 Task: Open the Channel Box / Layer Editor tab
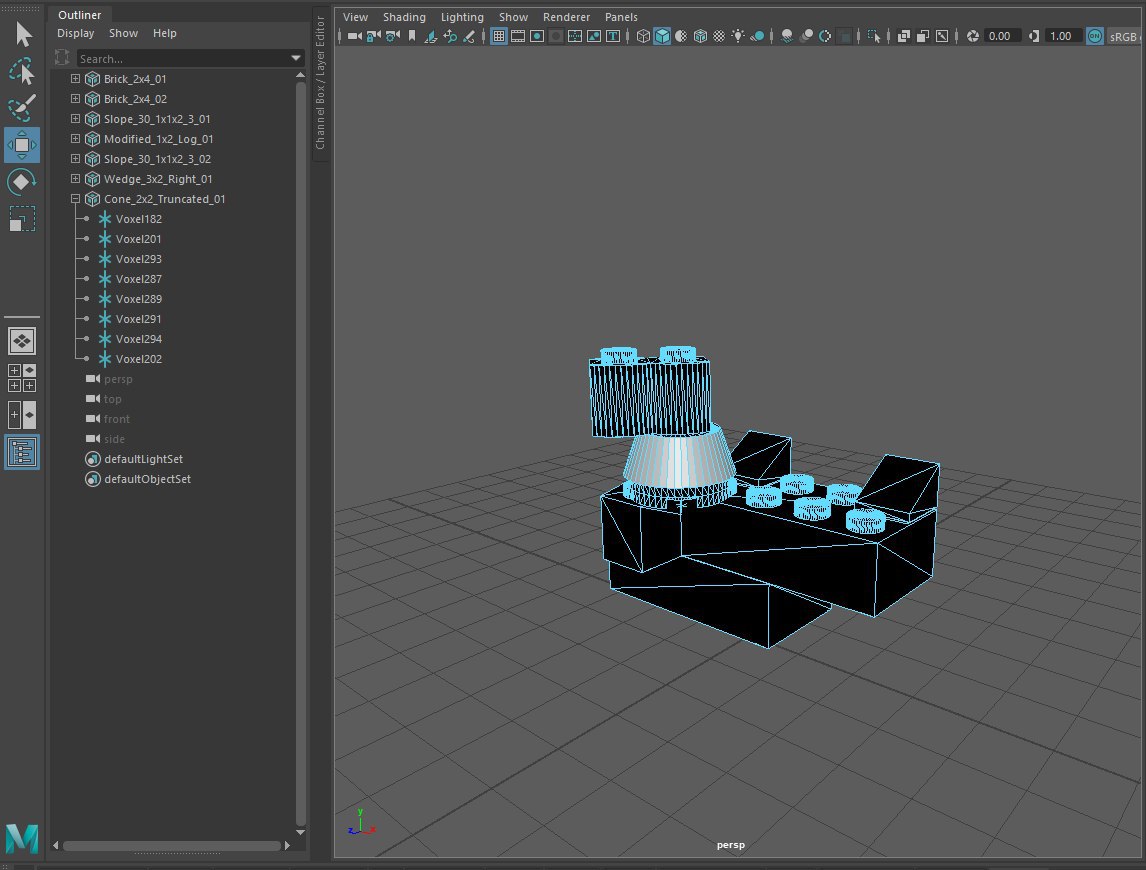(320, 82)
